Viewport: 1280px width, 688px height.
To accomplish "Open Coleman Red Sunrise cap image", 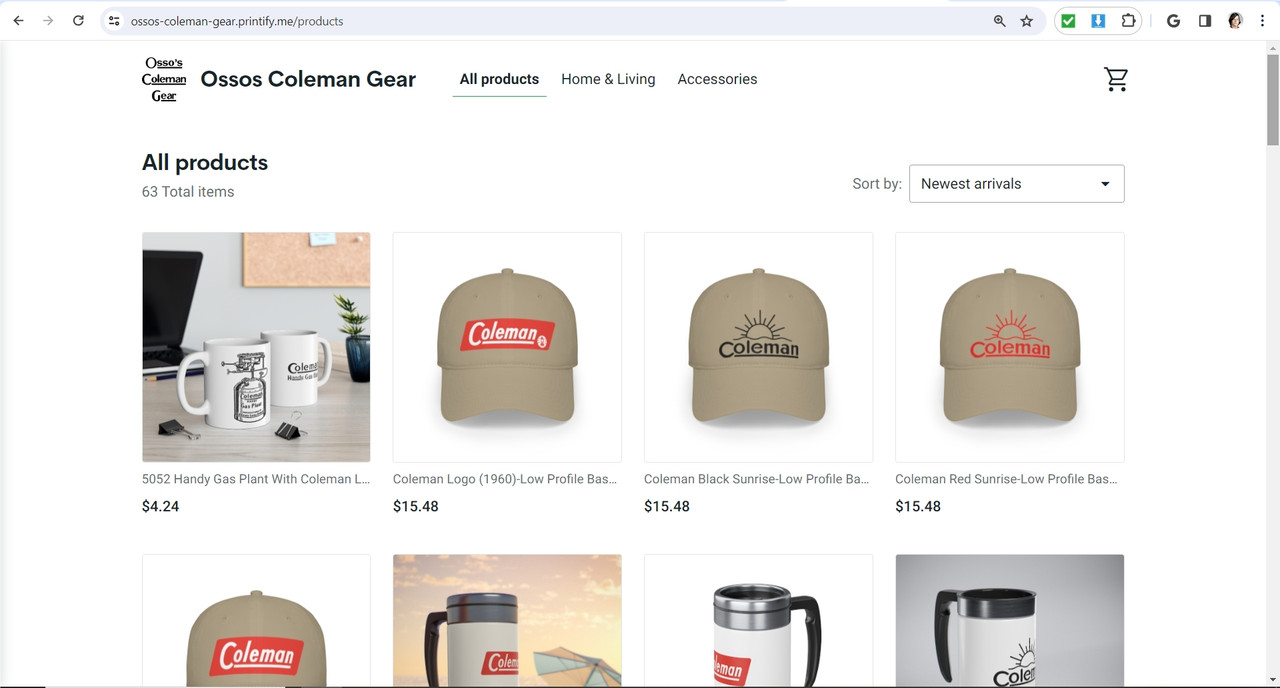I will (1009, 347).
